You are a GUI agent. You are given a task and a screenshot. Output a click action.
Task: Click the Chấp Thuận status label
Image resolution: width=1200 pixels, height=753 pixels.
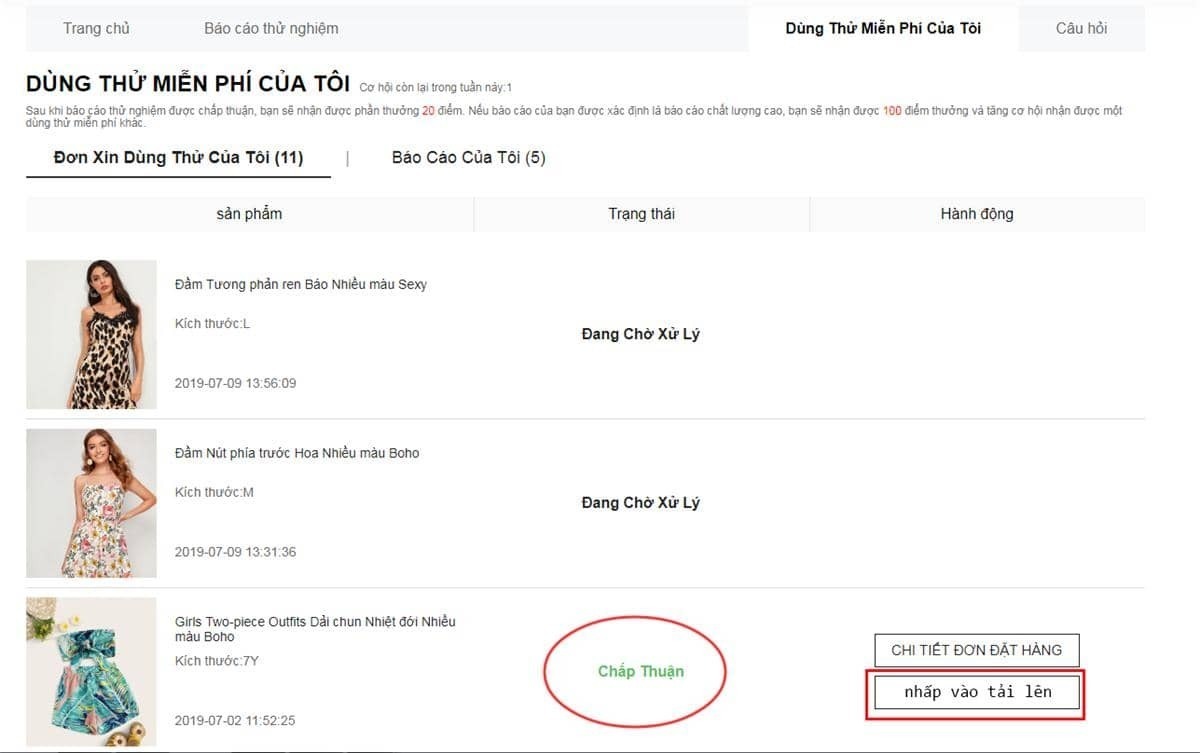(640, 671)
